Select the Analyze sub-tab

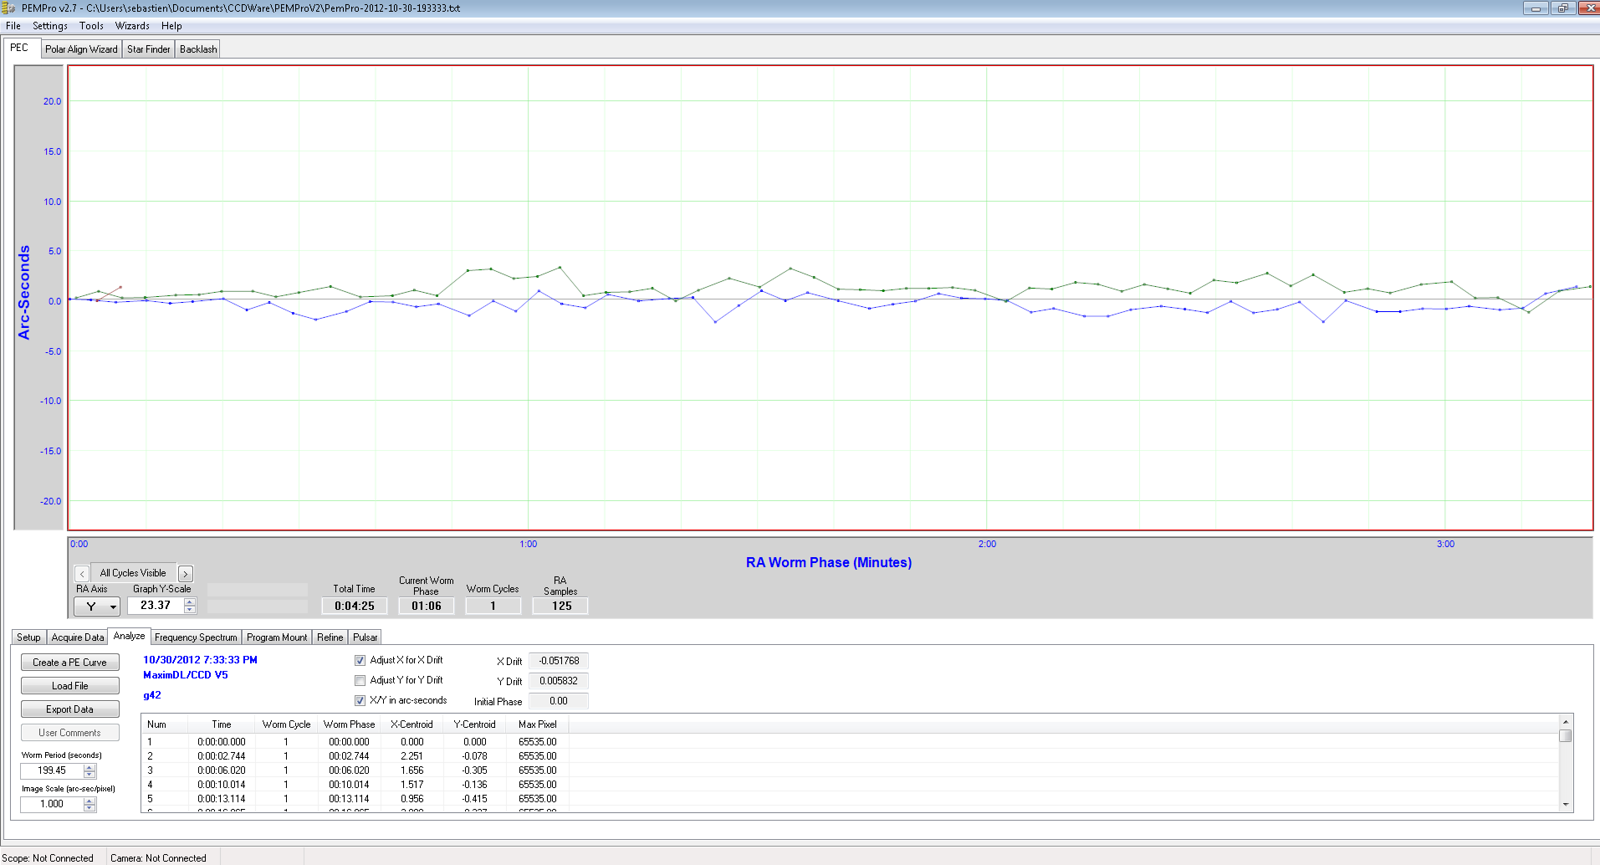click(x=129, y=636)
